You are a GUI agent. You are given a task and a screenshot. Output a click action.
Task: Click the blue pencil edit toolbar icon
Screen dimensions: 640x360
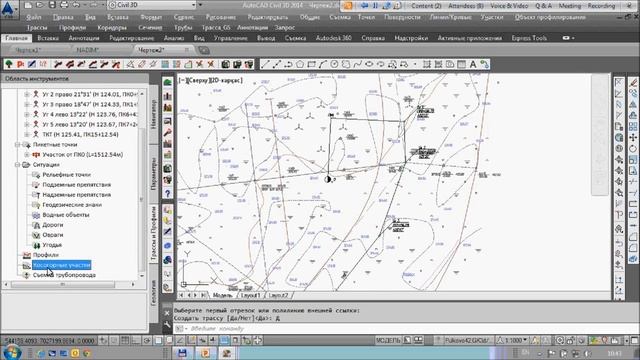pos(32,64)
